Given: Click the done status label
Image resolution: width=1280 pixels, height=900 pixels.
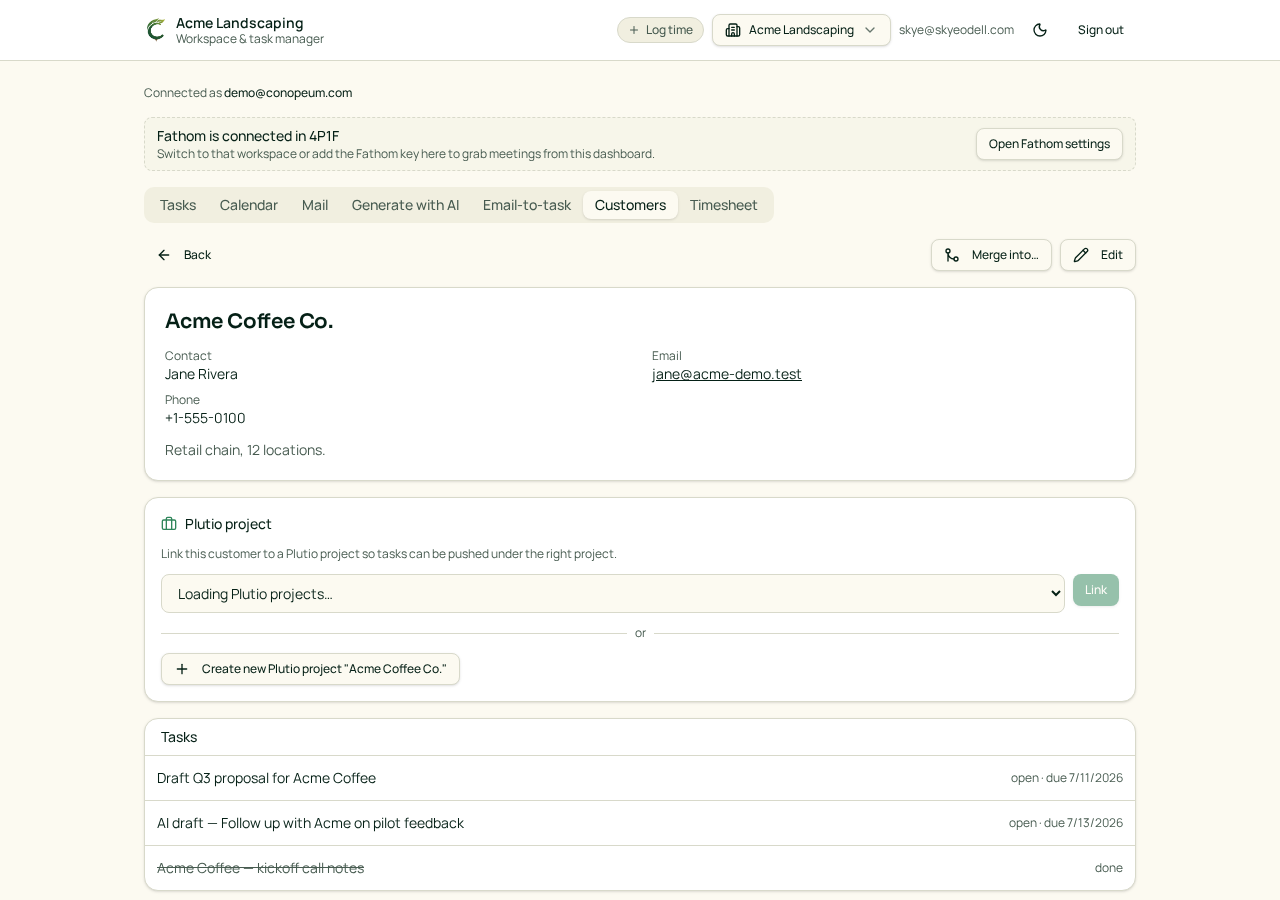Looking at the screenshot, I should pyautogui.click(x=1109, y=868).
